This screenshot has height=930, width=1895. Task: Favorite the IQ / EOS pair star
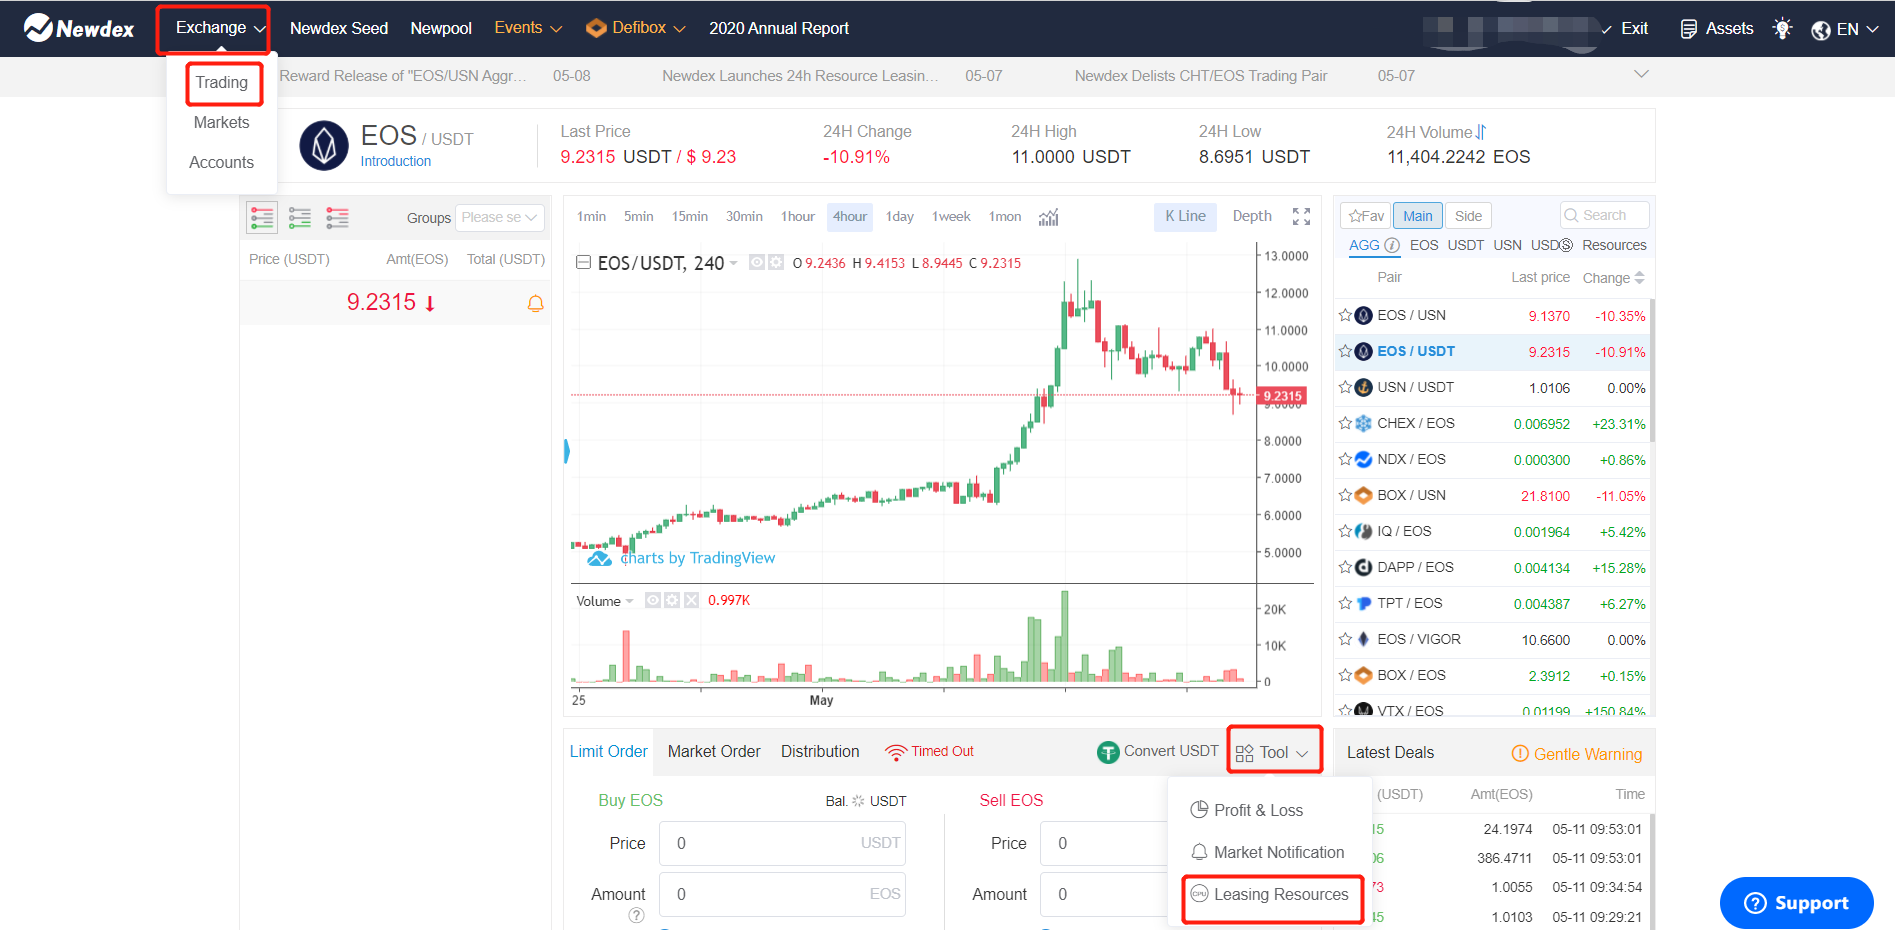click(x=1345, y=531)
